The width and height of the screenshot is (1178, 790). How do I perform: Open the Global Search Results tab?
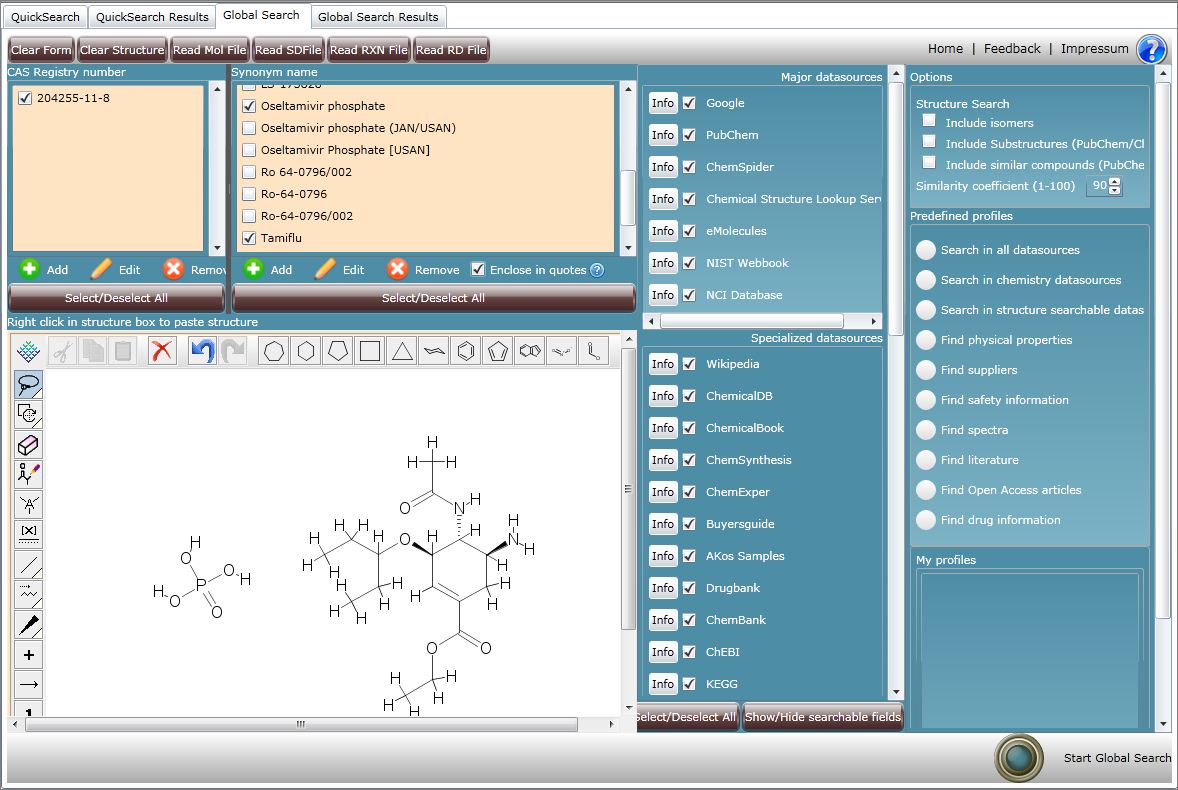(378, 17)
